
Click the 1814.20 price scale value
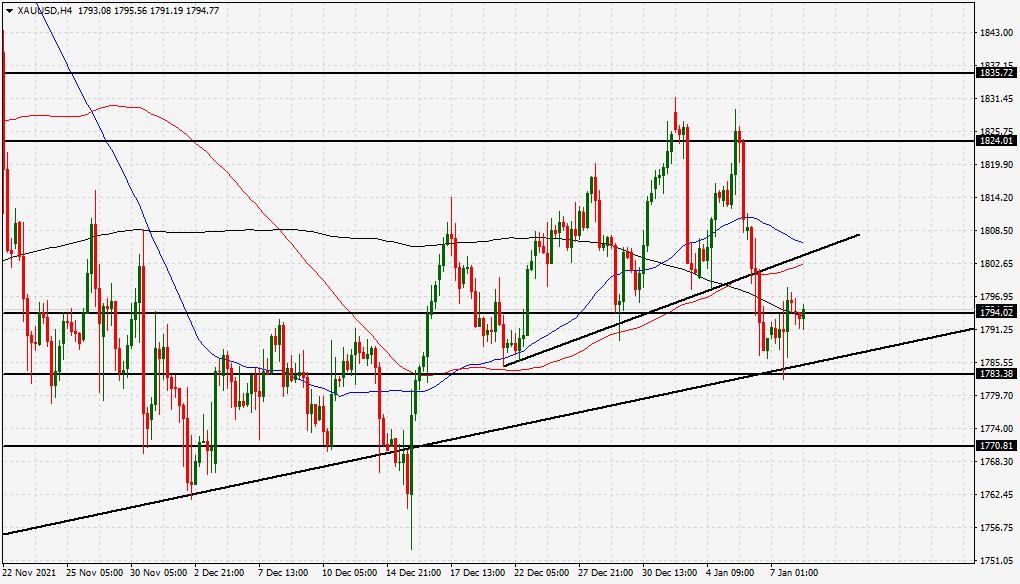pos(996,198)
